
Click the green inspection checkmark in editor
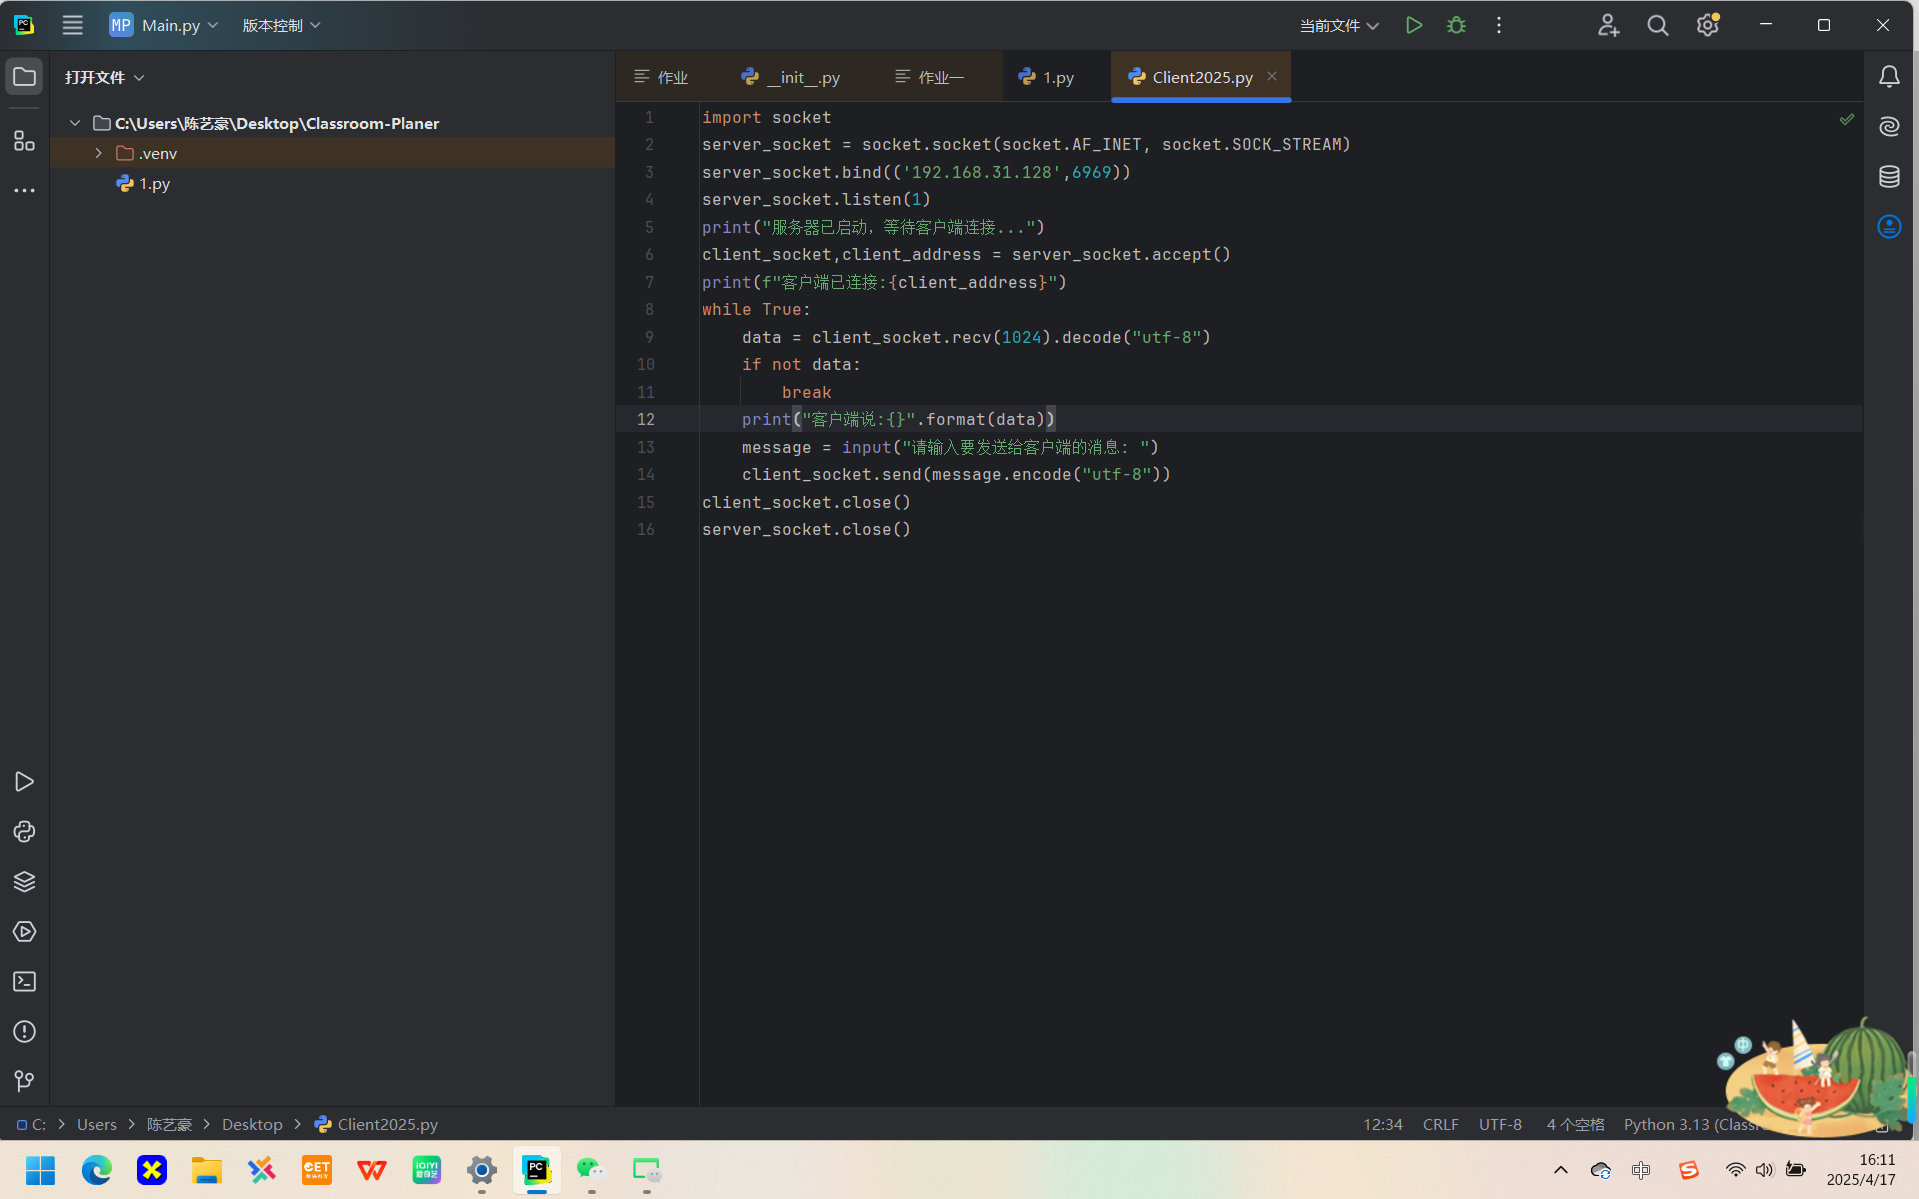1846,119
